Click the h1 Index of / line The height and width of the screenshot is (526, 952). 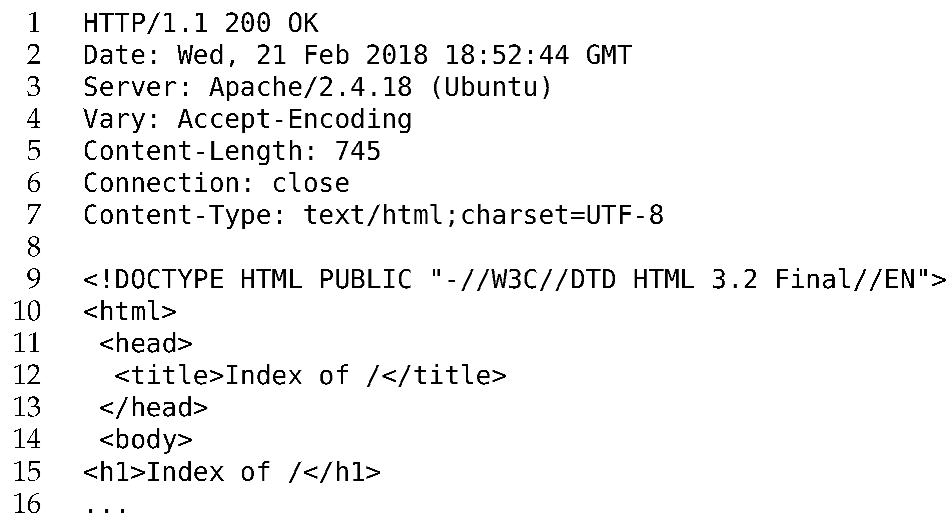tap(232, 471)
